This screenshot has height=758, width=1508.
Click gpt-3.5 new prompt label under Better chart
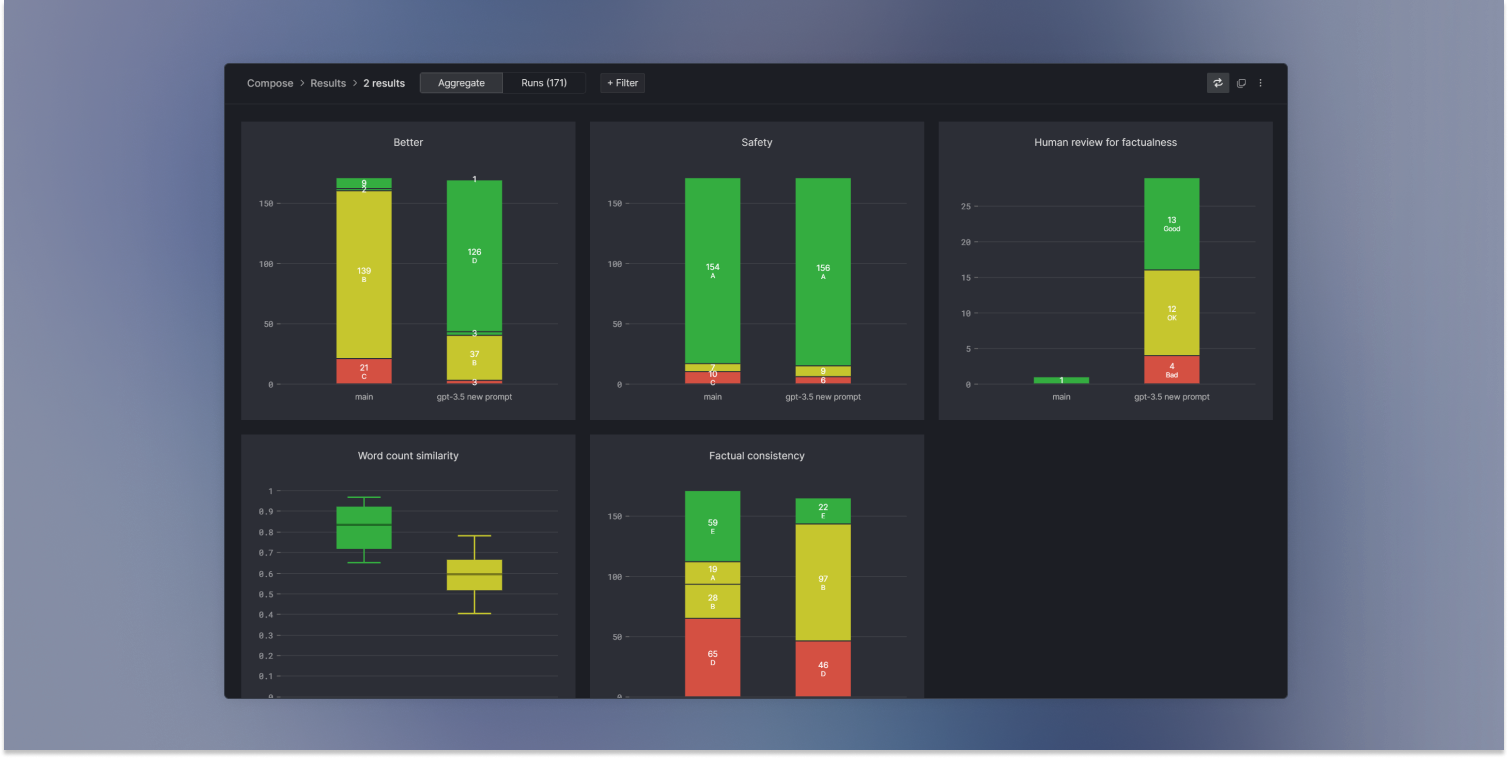click(x=474, y=397)
